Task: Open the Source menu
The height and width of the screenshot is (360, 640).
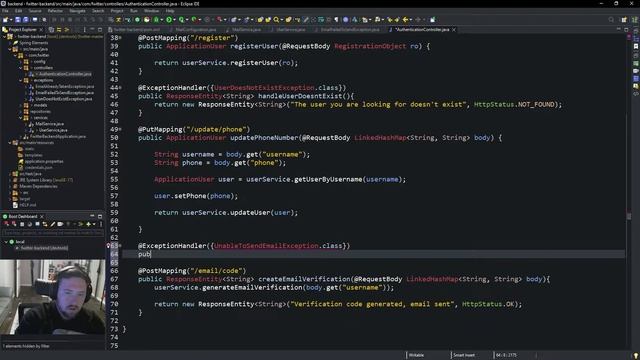Action: tap(35, 11)
